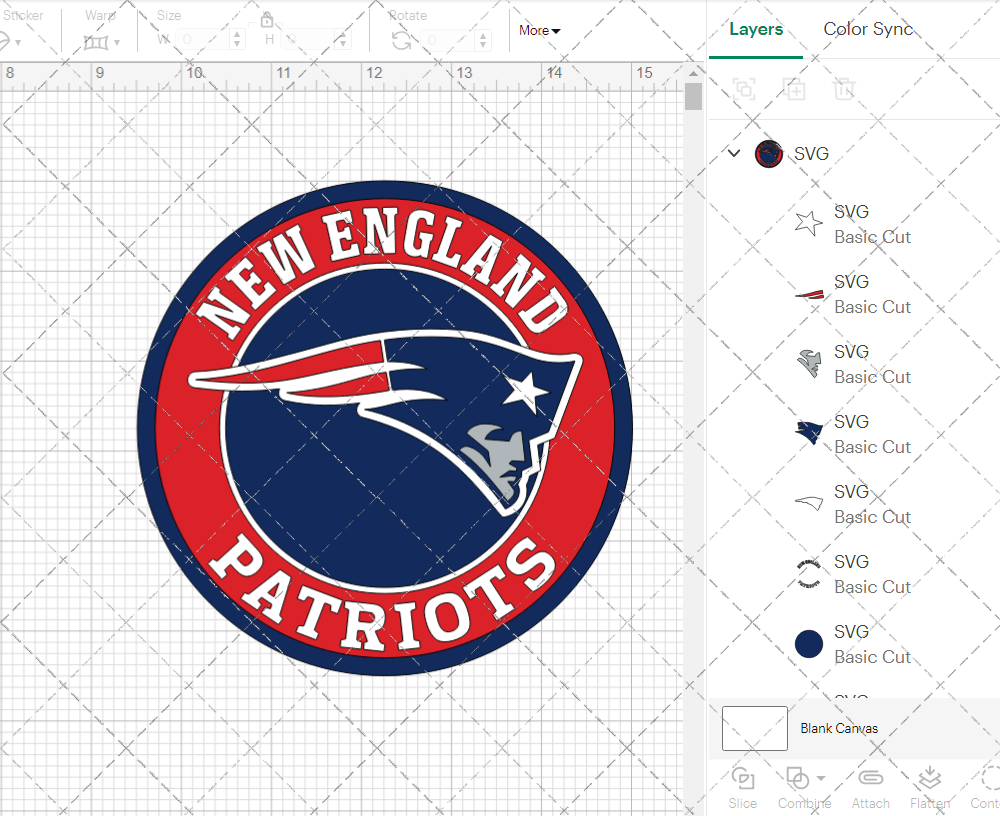This screenshot has width=1000, height=816.
Task: Click Basic Cut under star layer
Action: click(872, 237)
